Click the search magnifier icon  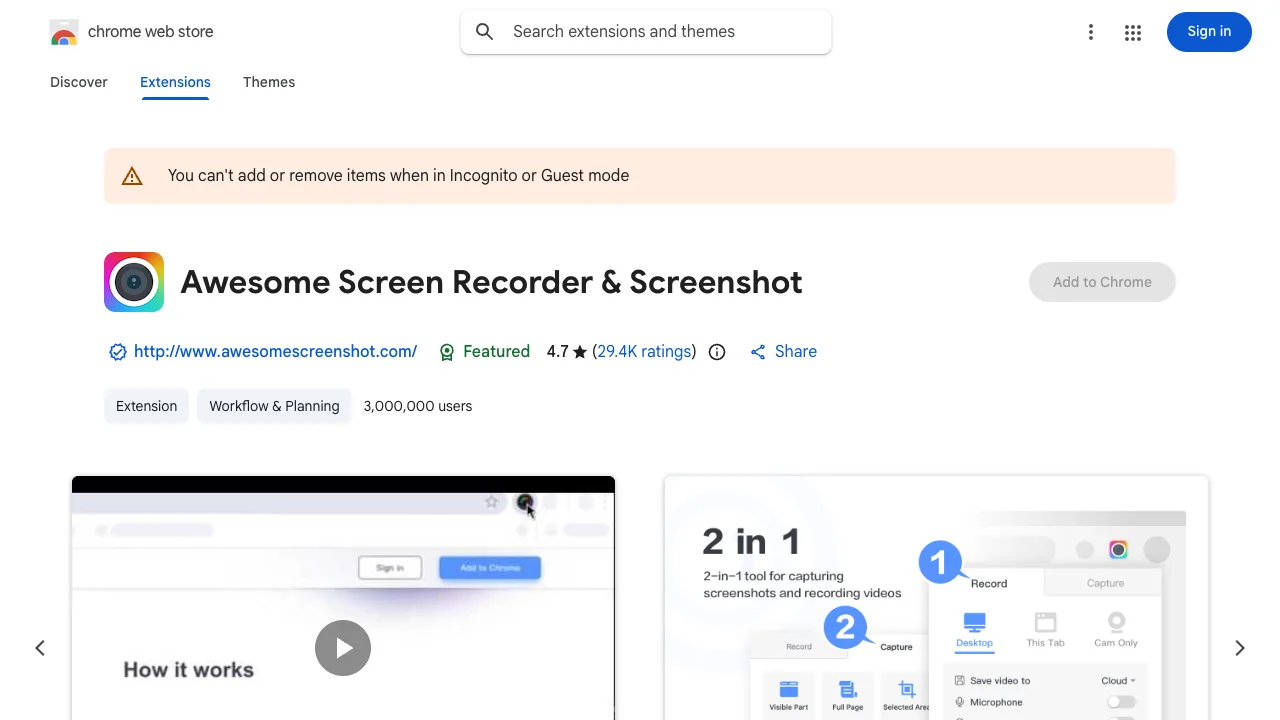coord(485,32)
